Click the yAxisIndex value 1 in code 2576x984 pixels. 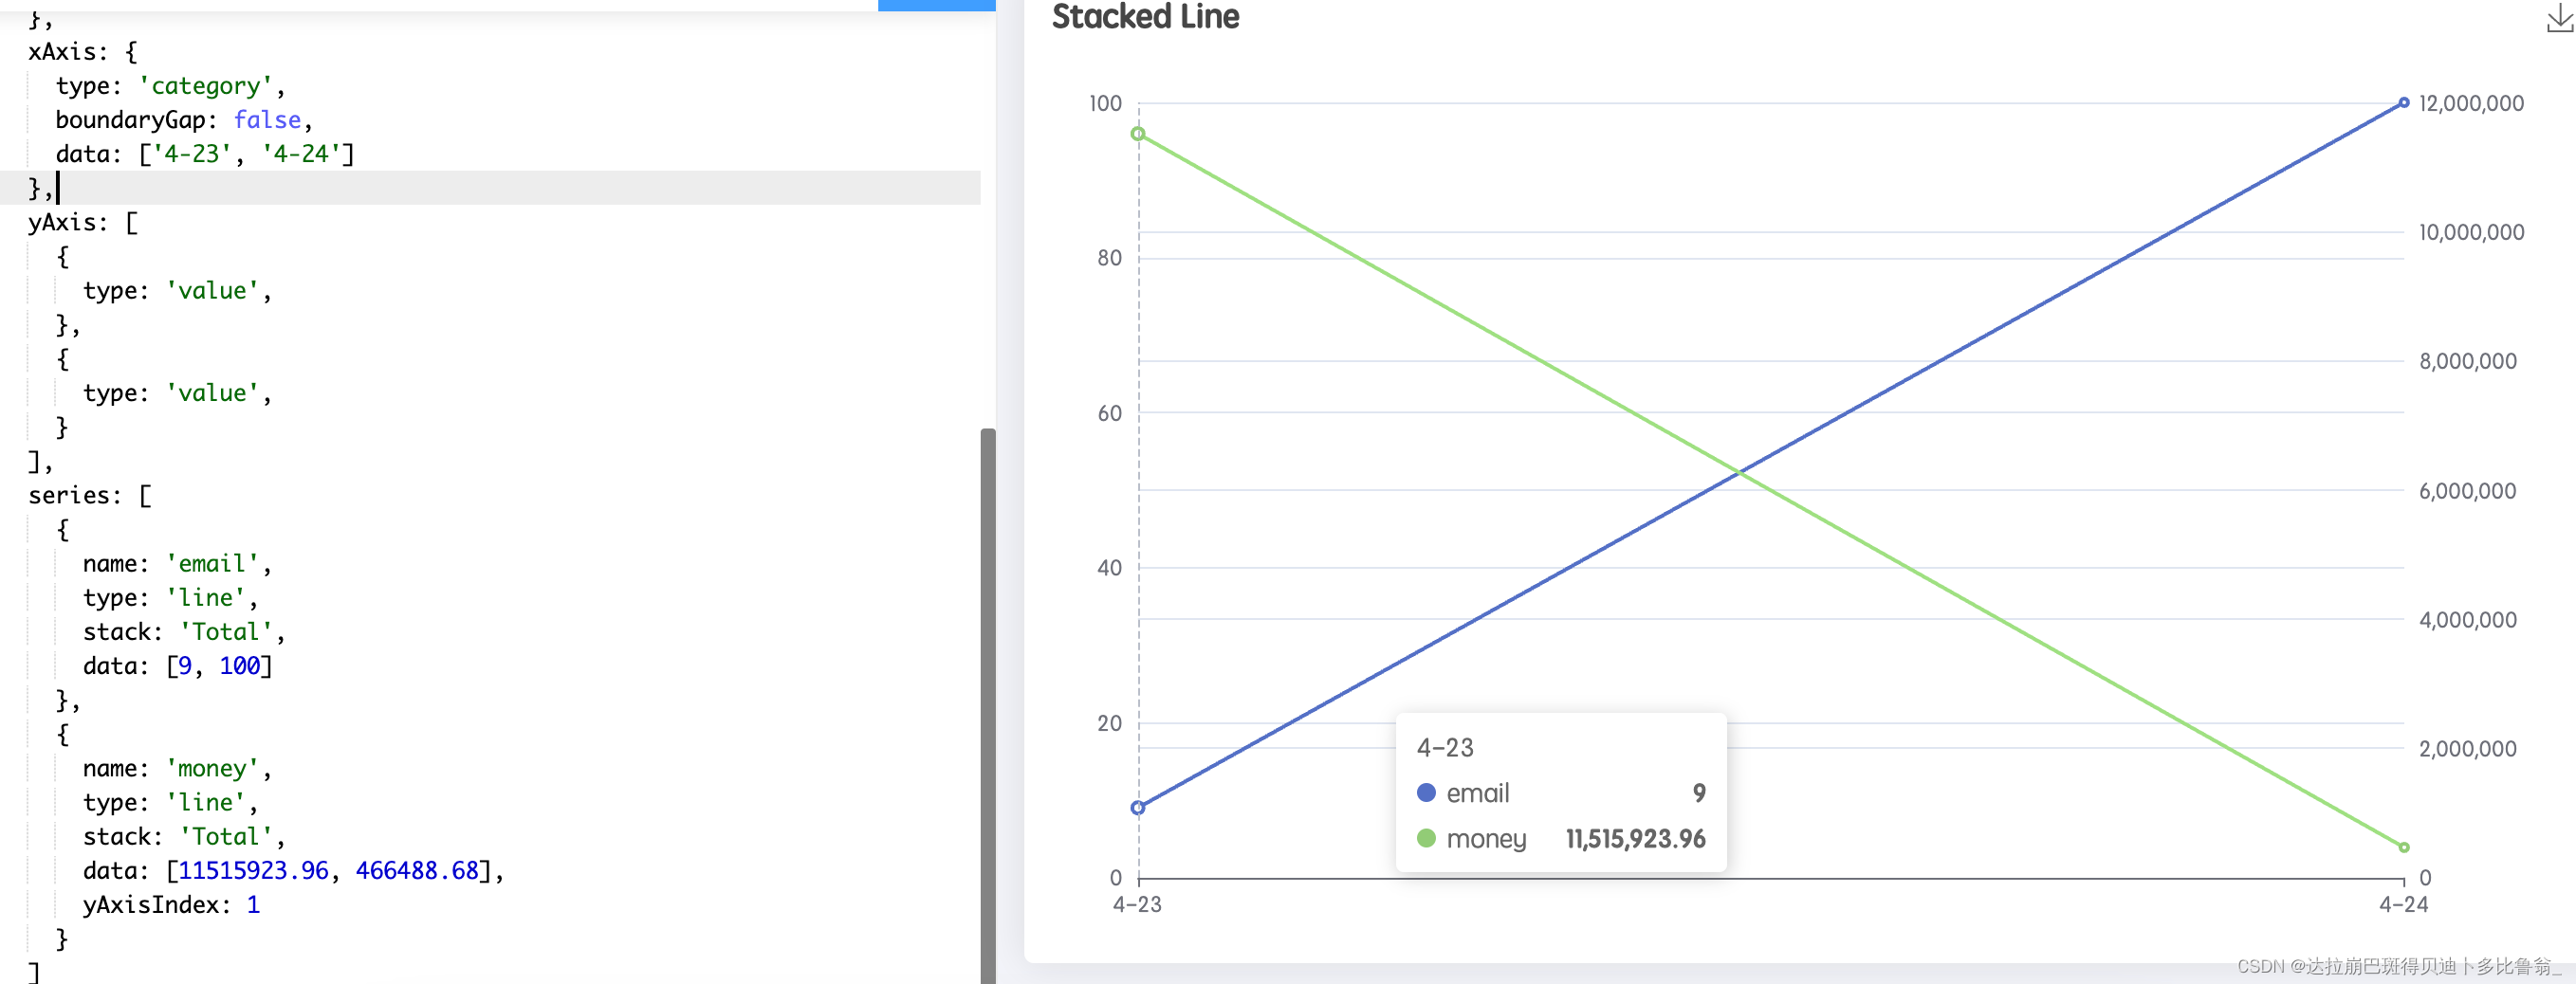[254, 904]
